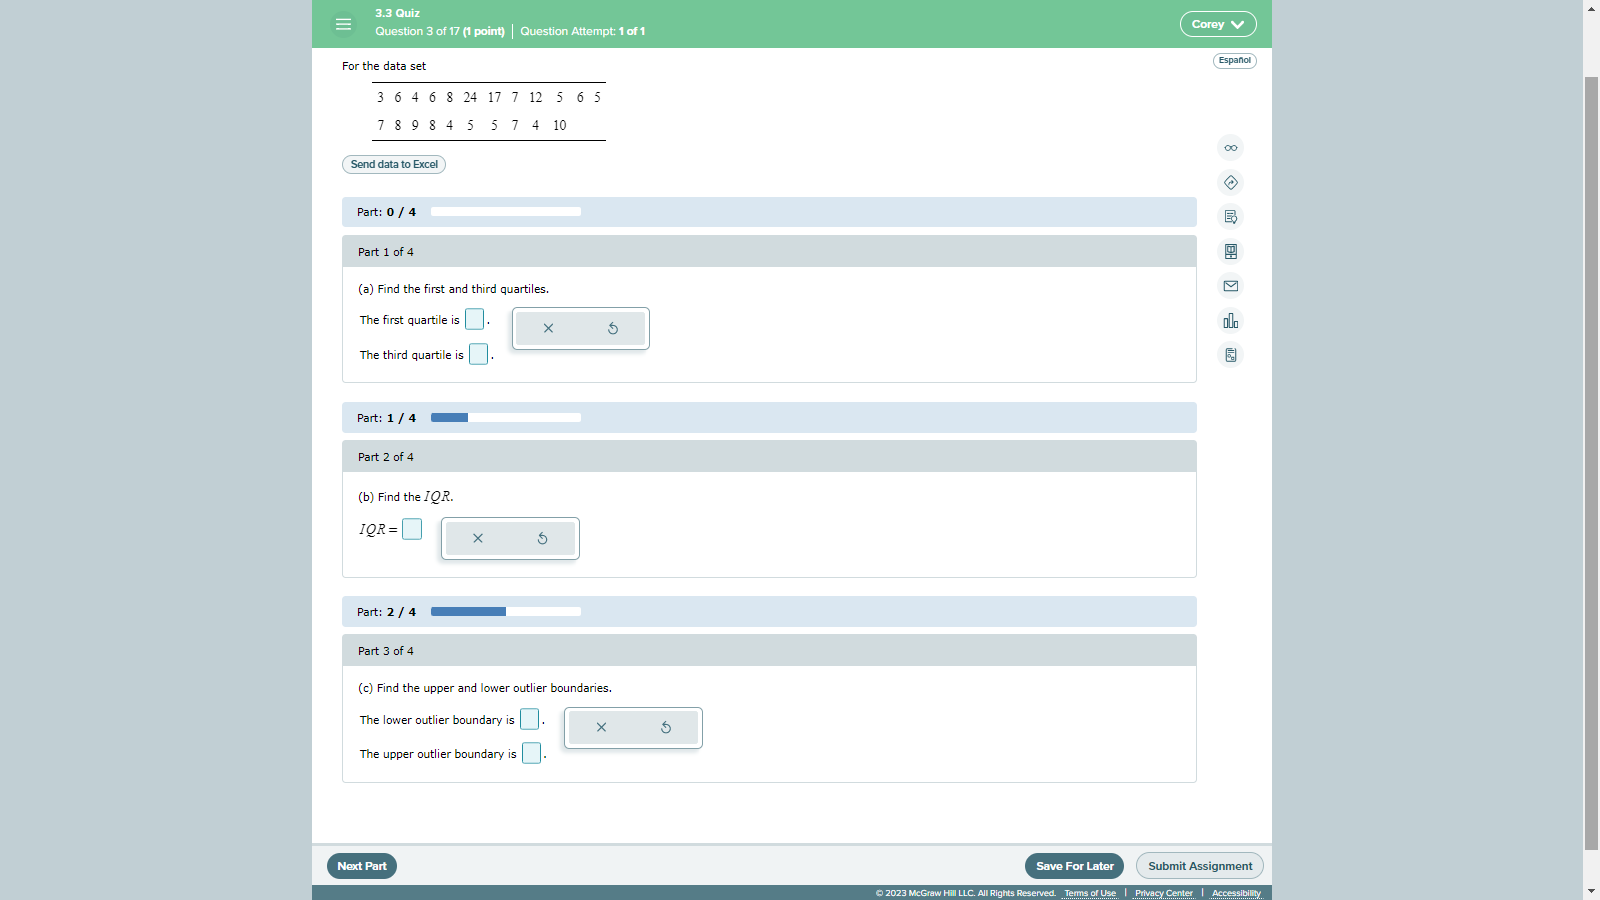Go to the Next Part
1600x900 pixels.
pos(362,866)
